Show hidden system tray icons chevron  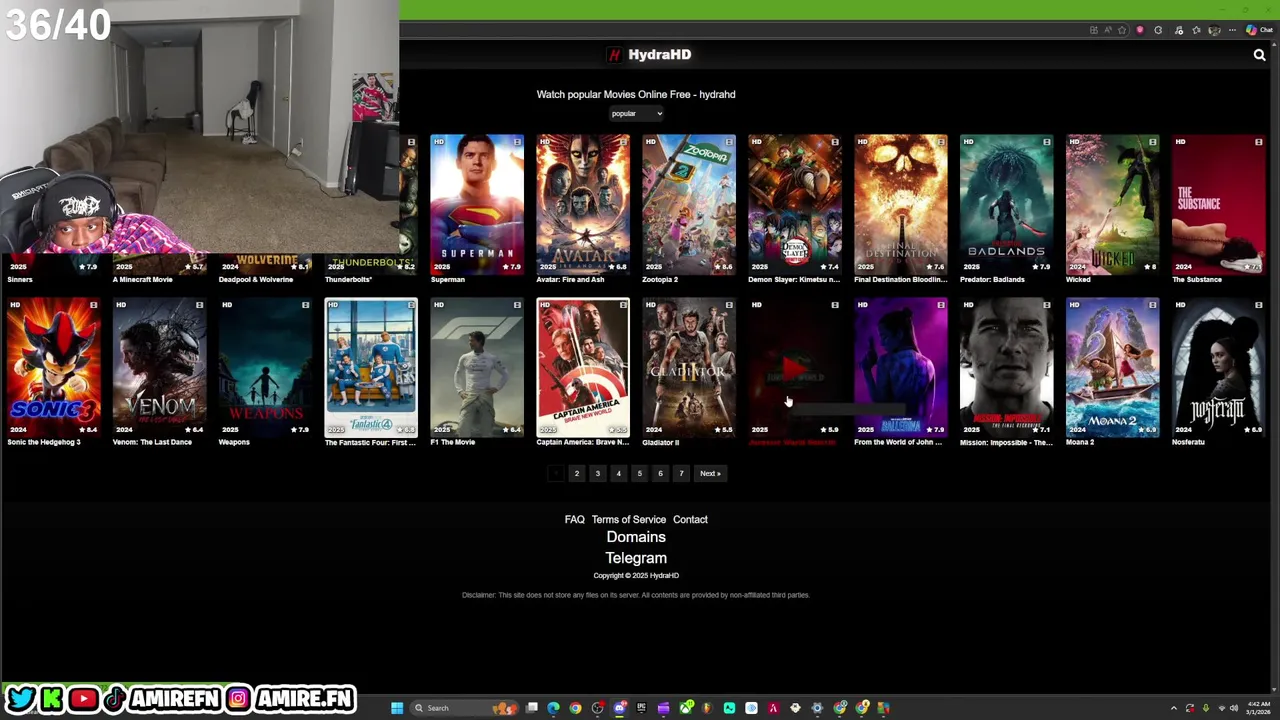[x=1174, y=708]
